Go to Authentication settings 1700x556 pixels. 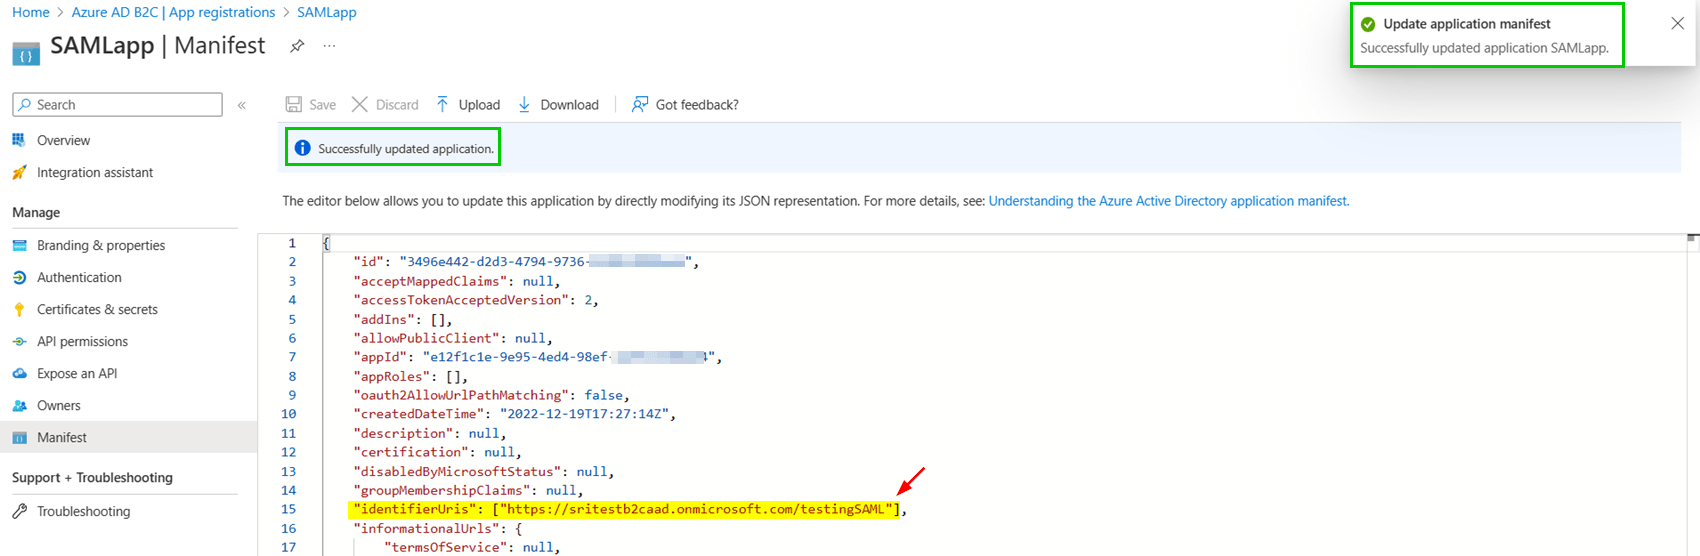point(79,278)
